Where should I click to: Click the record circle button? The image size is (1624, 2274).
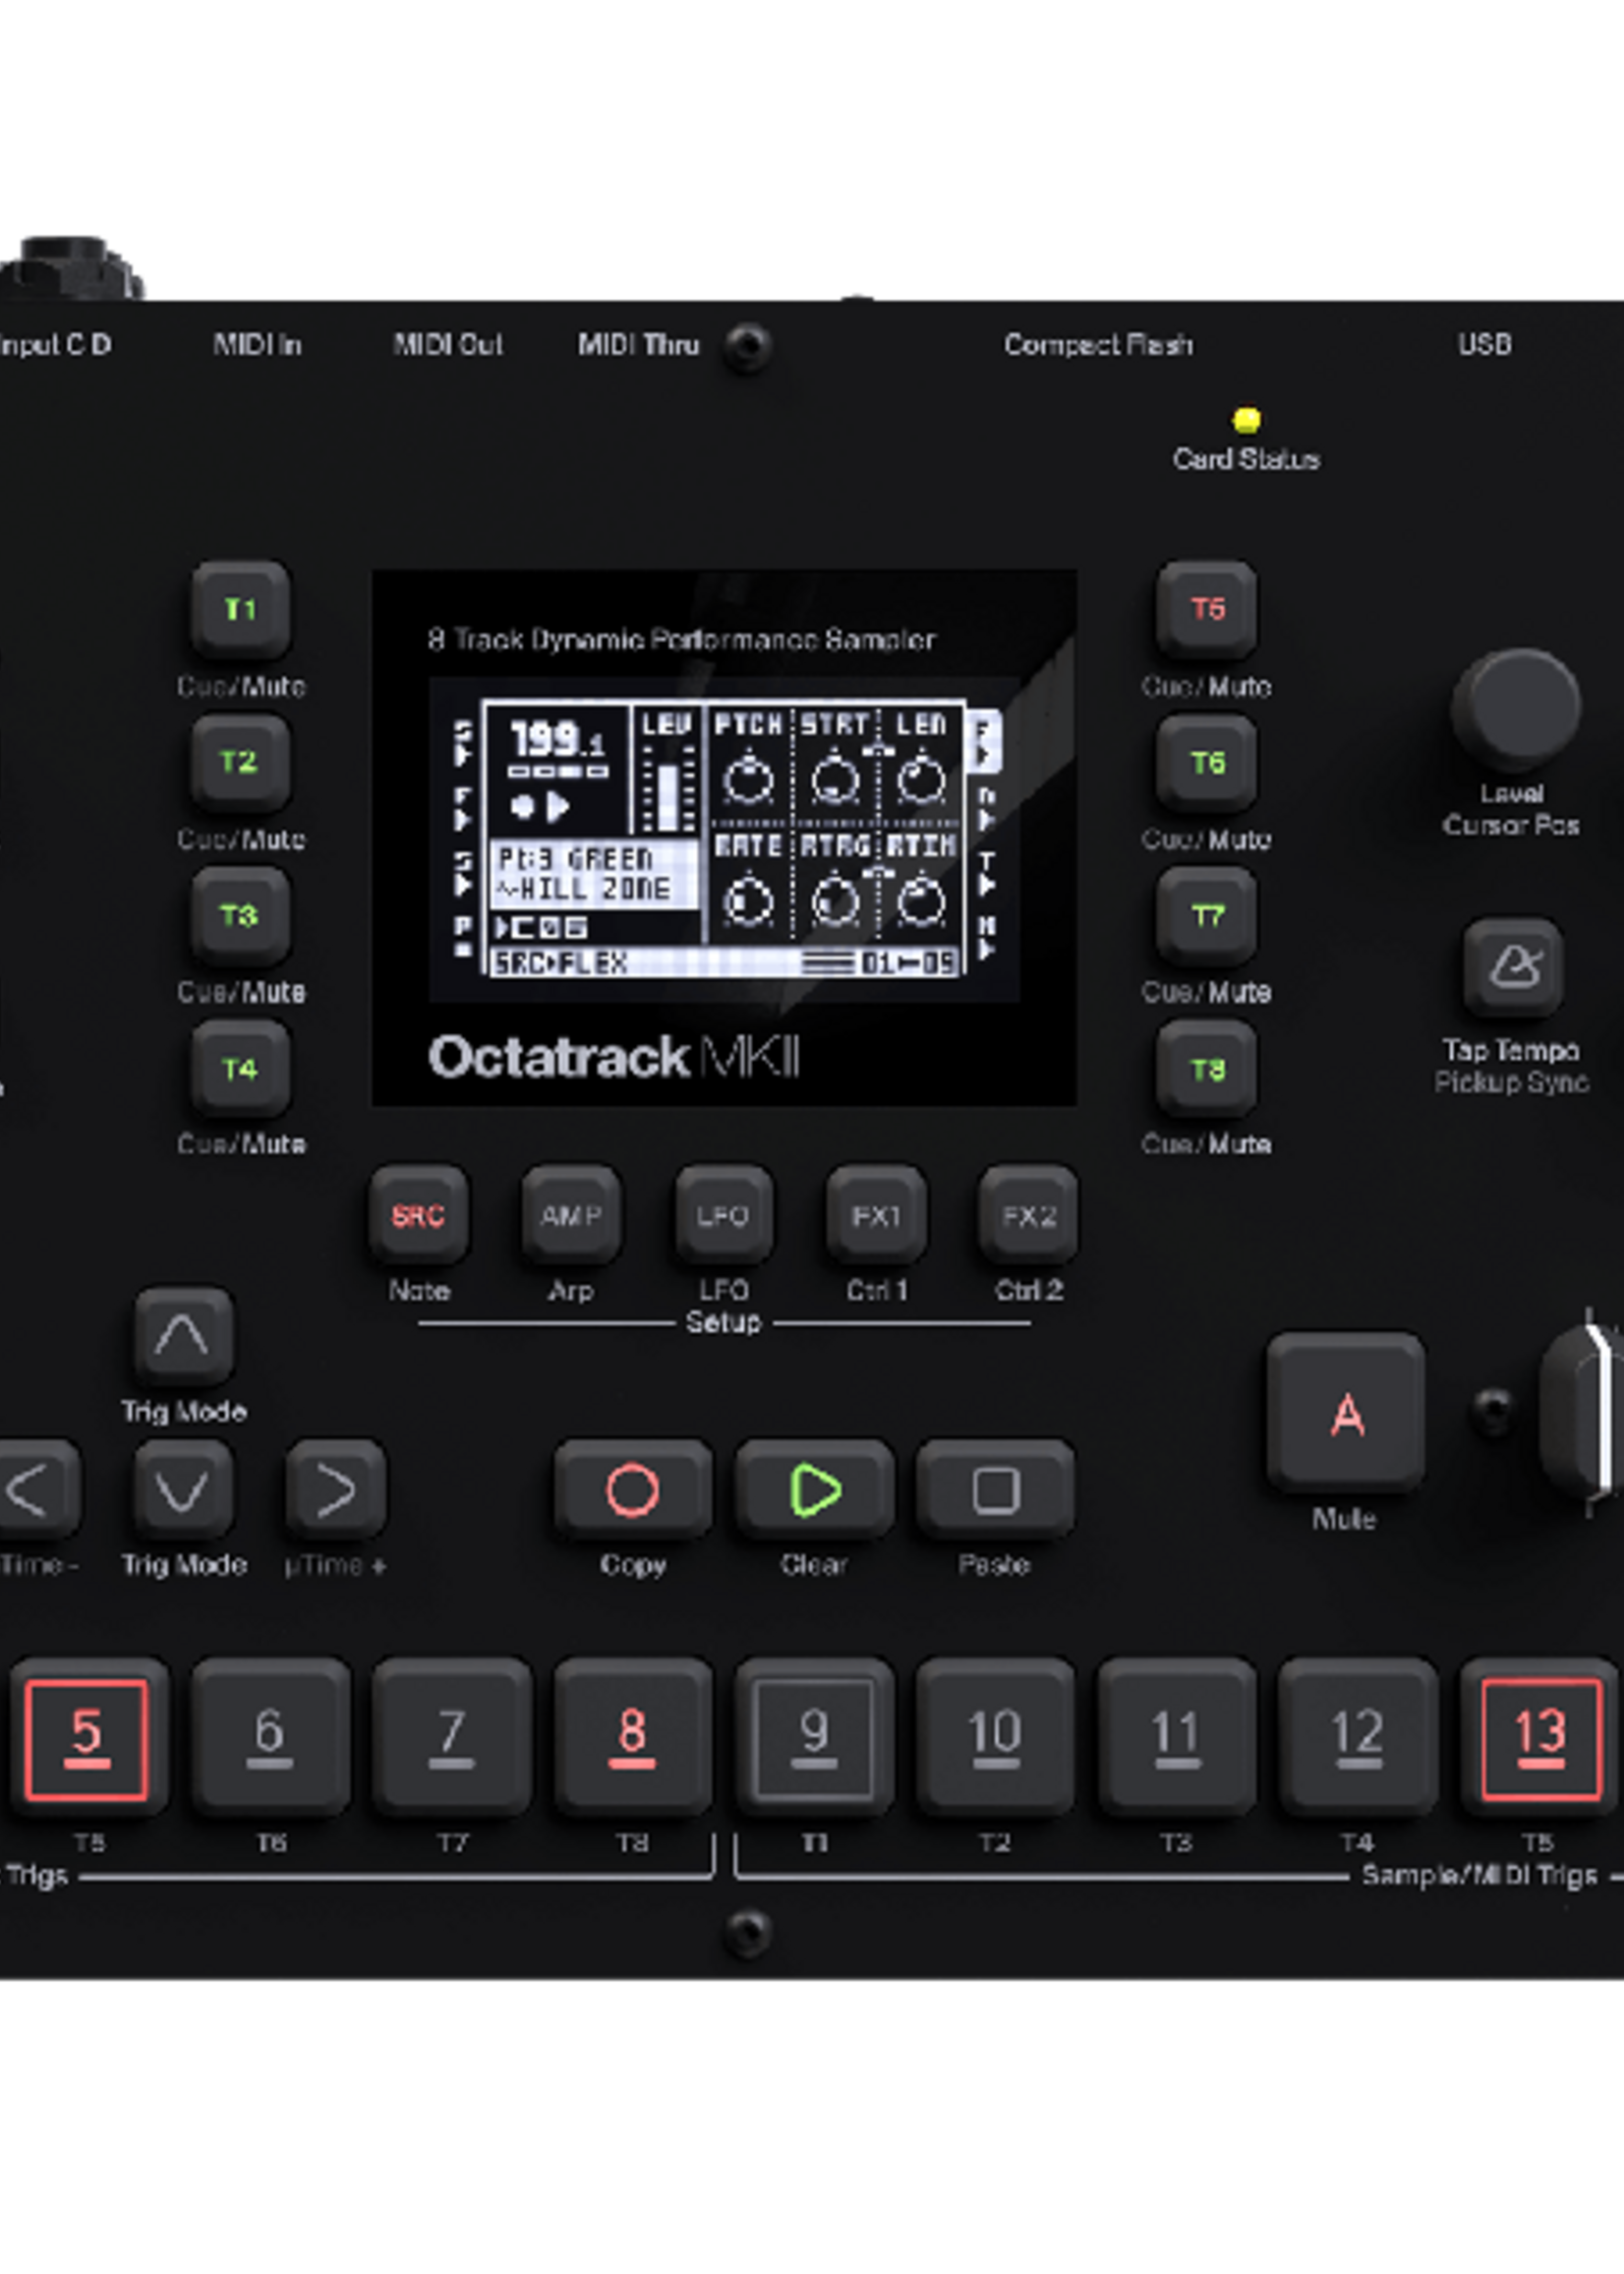[633, 1490]
